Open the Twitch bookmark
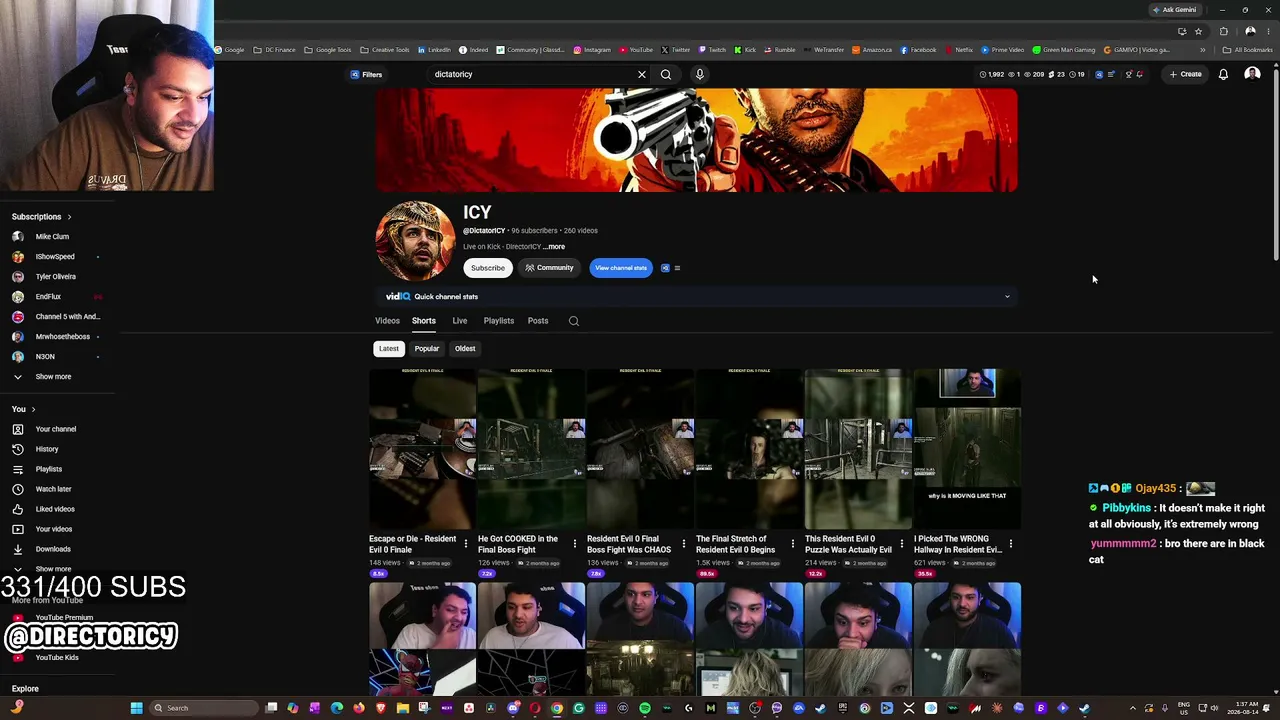 pyautogui.click(x=713, y=50)
